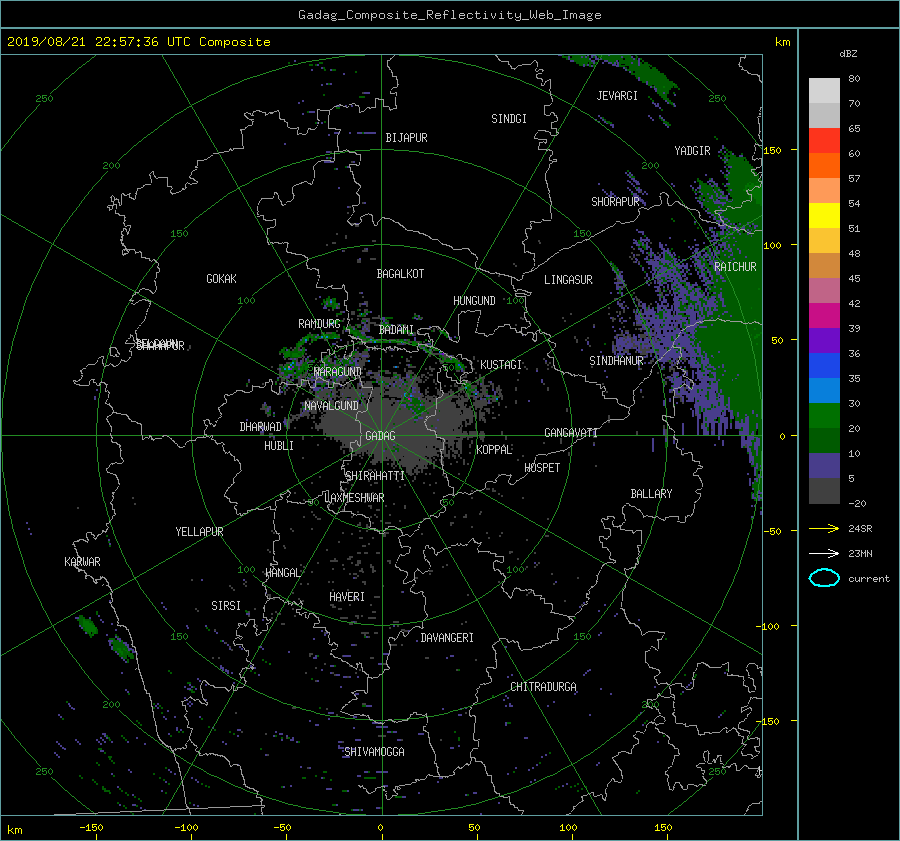Click the YADGIR map label
Image resolution: width=900 pixels, height=841 pixels.
692,151
